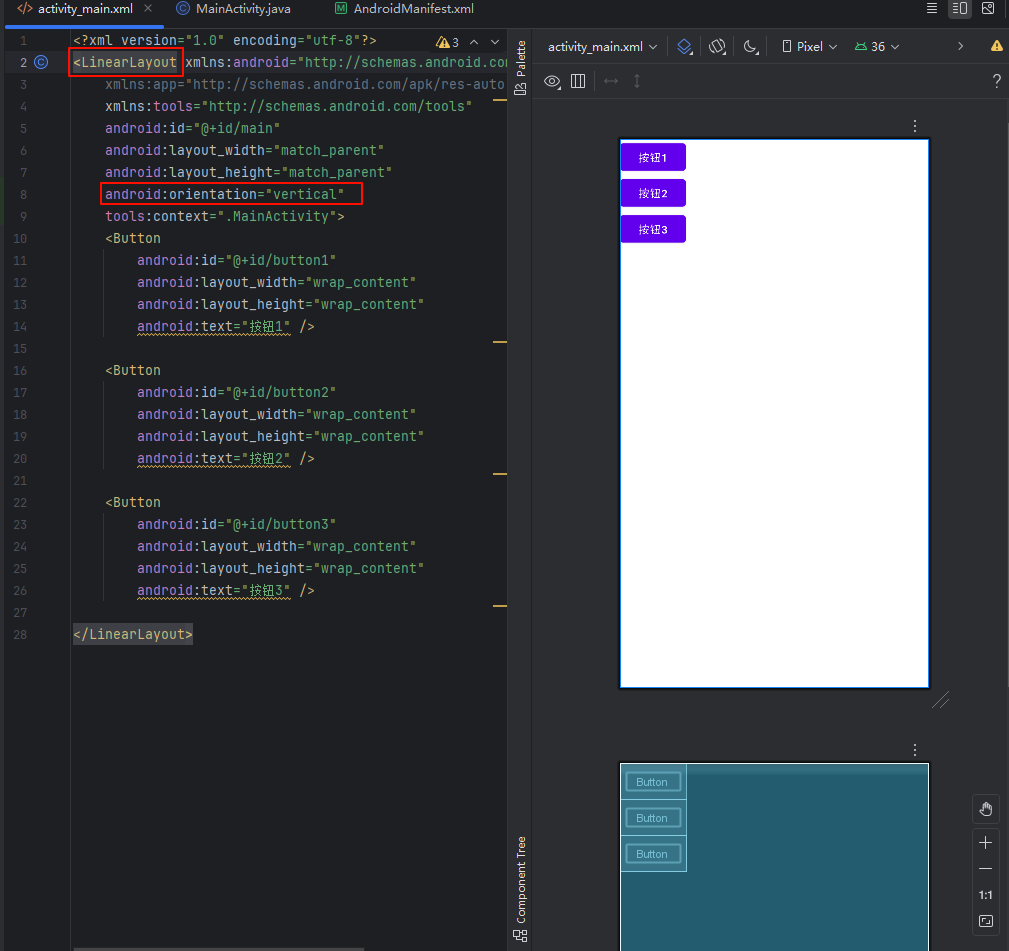Open the API 36 version dropdown
Viewport: 1009px width, 951px height.
876,46
